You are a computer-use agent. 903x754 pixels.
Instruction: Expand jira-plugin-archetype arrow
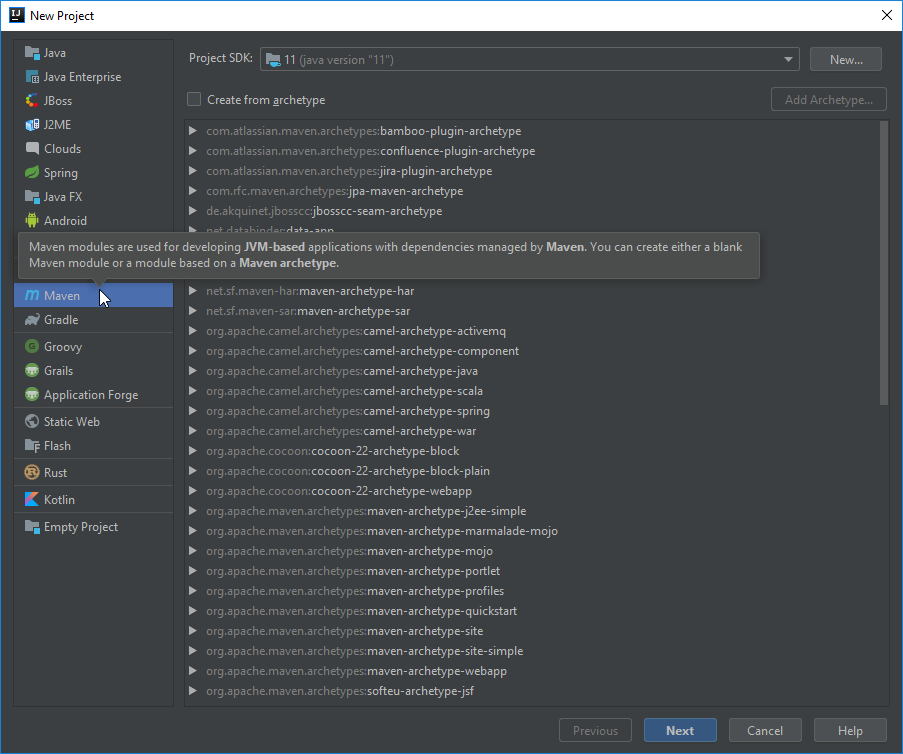click(x=193, y=171)
